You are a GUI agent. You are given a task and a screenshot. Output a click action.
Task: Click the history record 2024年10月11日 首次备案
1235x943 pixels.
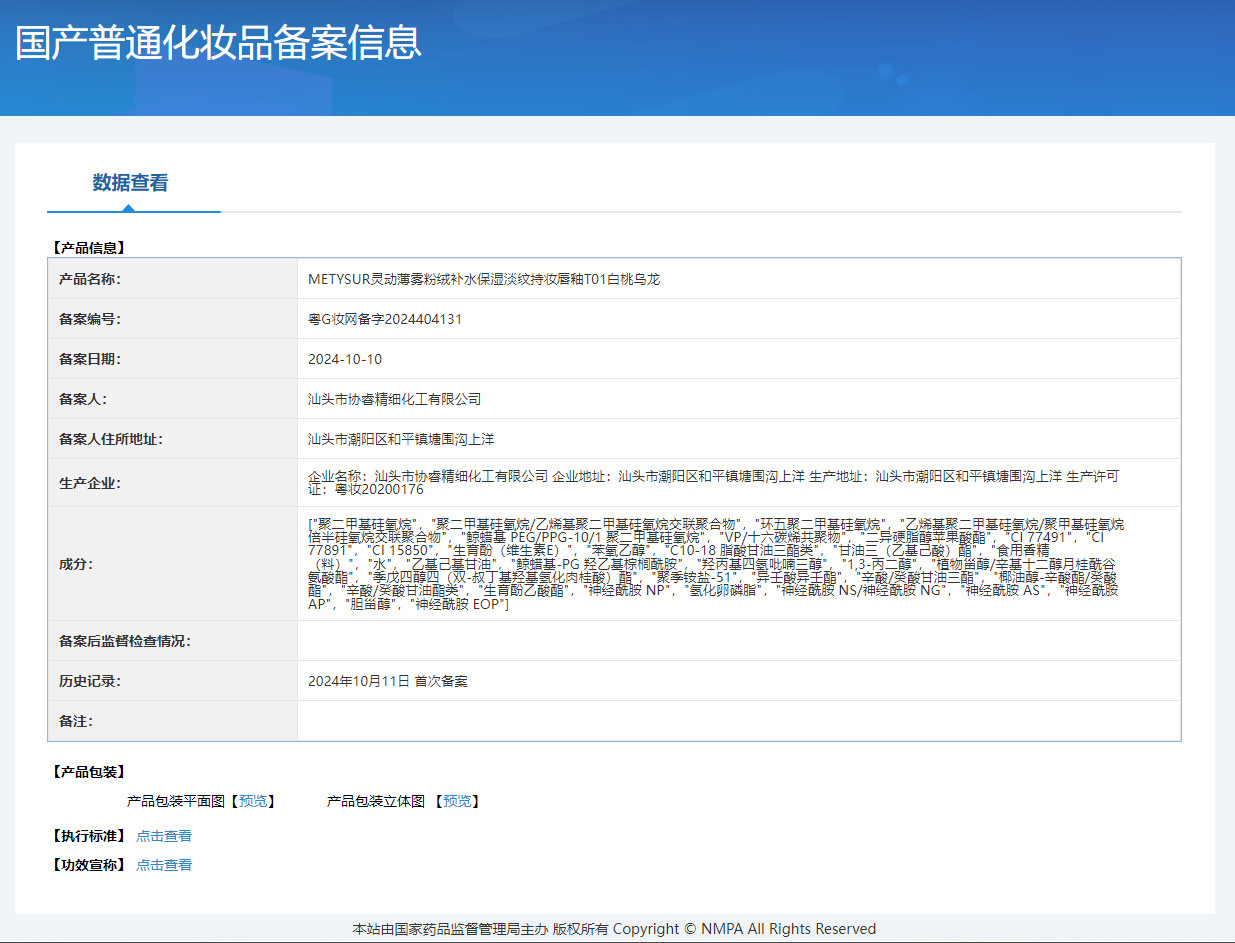click(x=388, y=681)
